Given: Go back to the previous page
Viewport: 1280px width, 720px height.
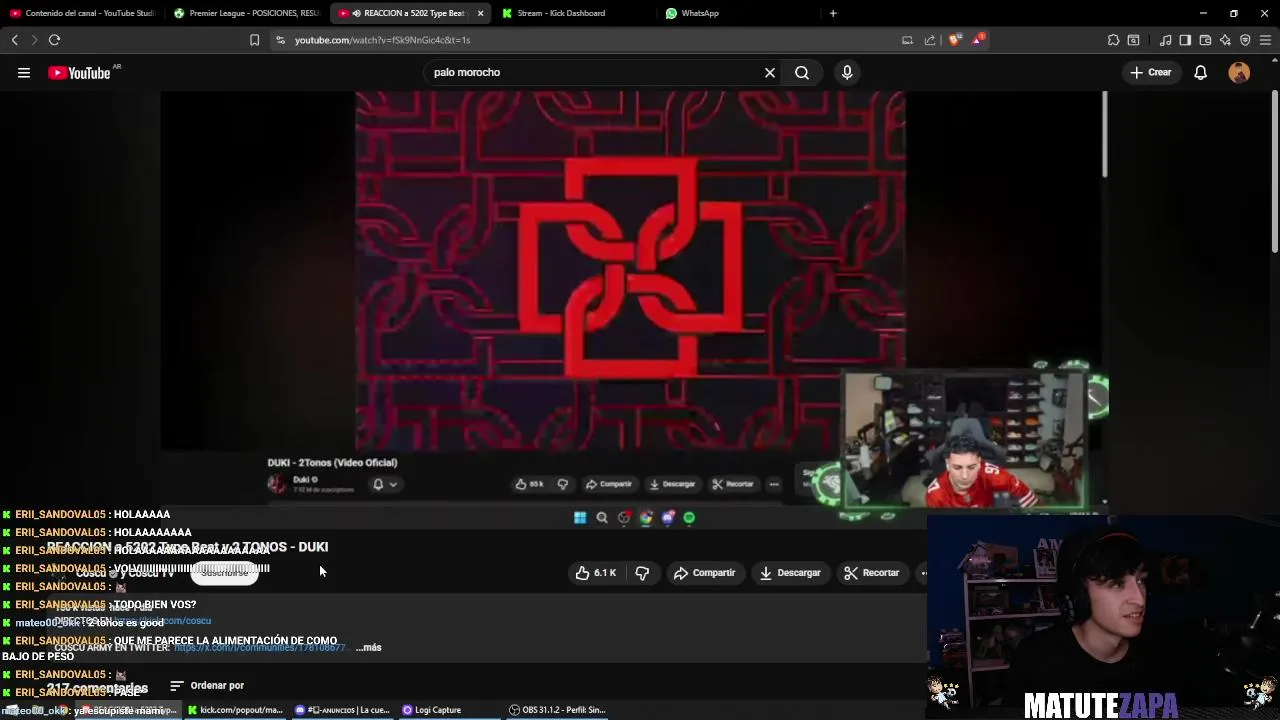Looking at the screenshot, I should pos(14,40).
